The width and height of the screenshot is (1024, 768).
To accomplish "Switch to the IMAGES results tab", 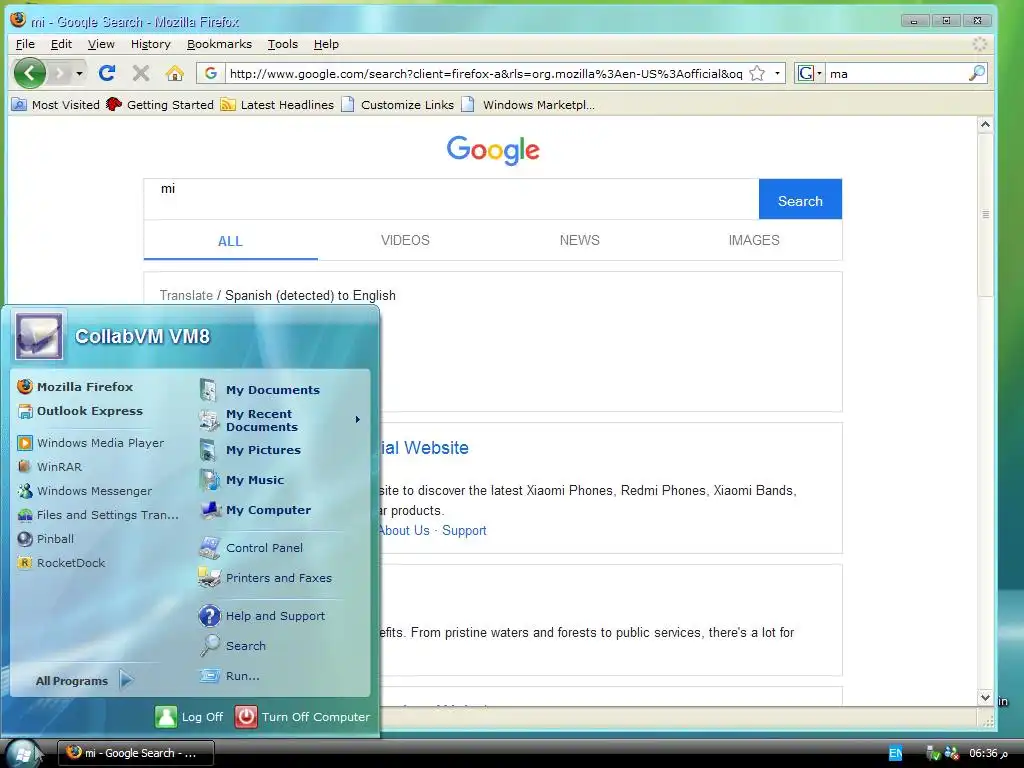I will pos(754,240).
